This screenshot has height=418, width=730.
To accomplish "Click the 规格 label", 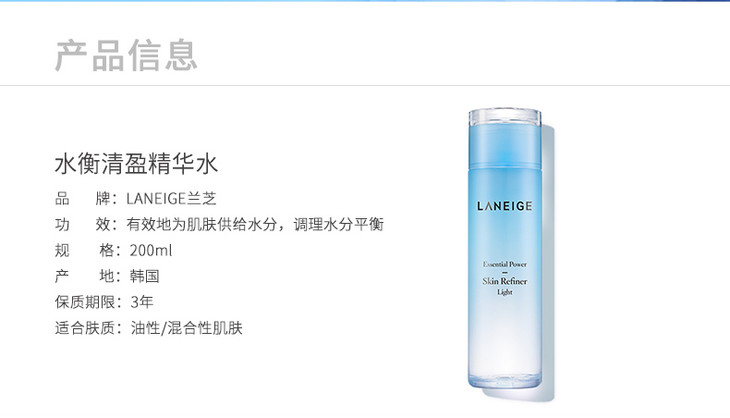I will pyautogui.click(x=84, y=250).
